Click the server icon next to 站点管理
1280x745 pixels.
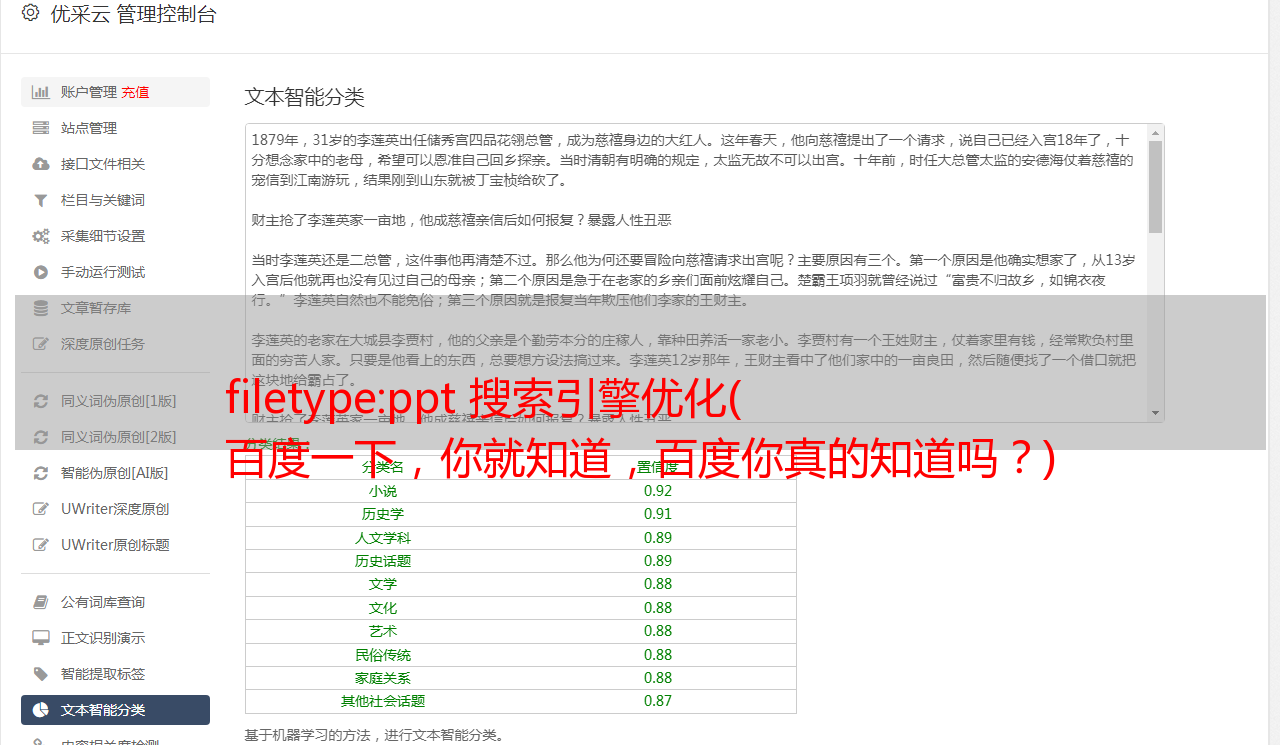pos(41,128)
